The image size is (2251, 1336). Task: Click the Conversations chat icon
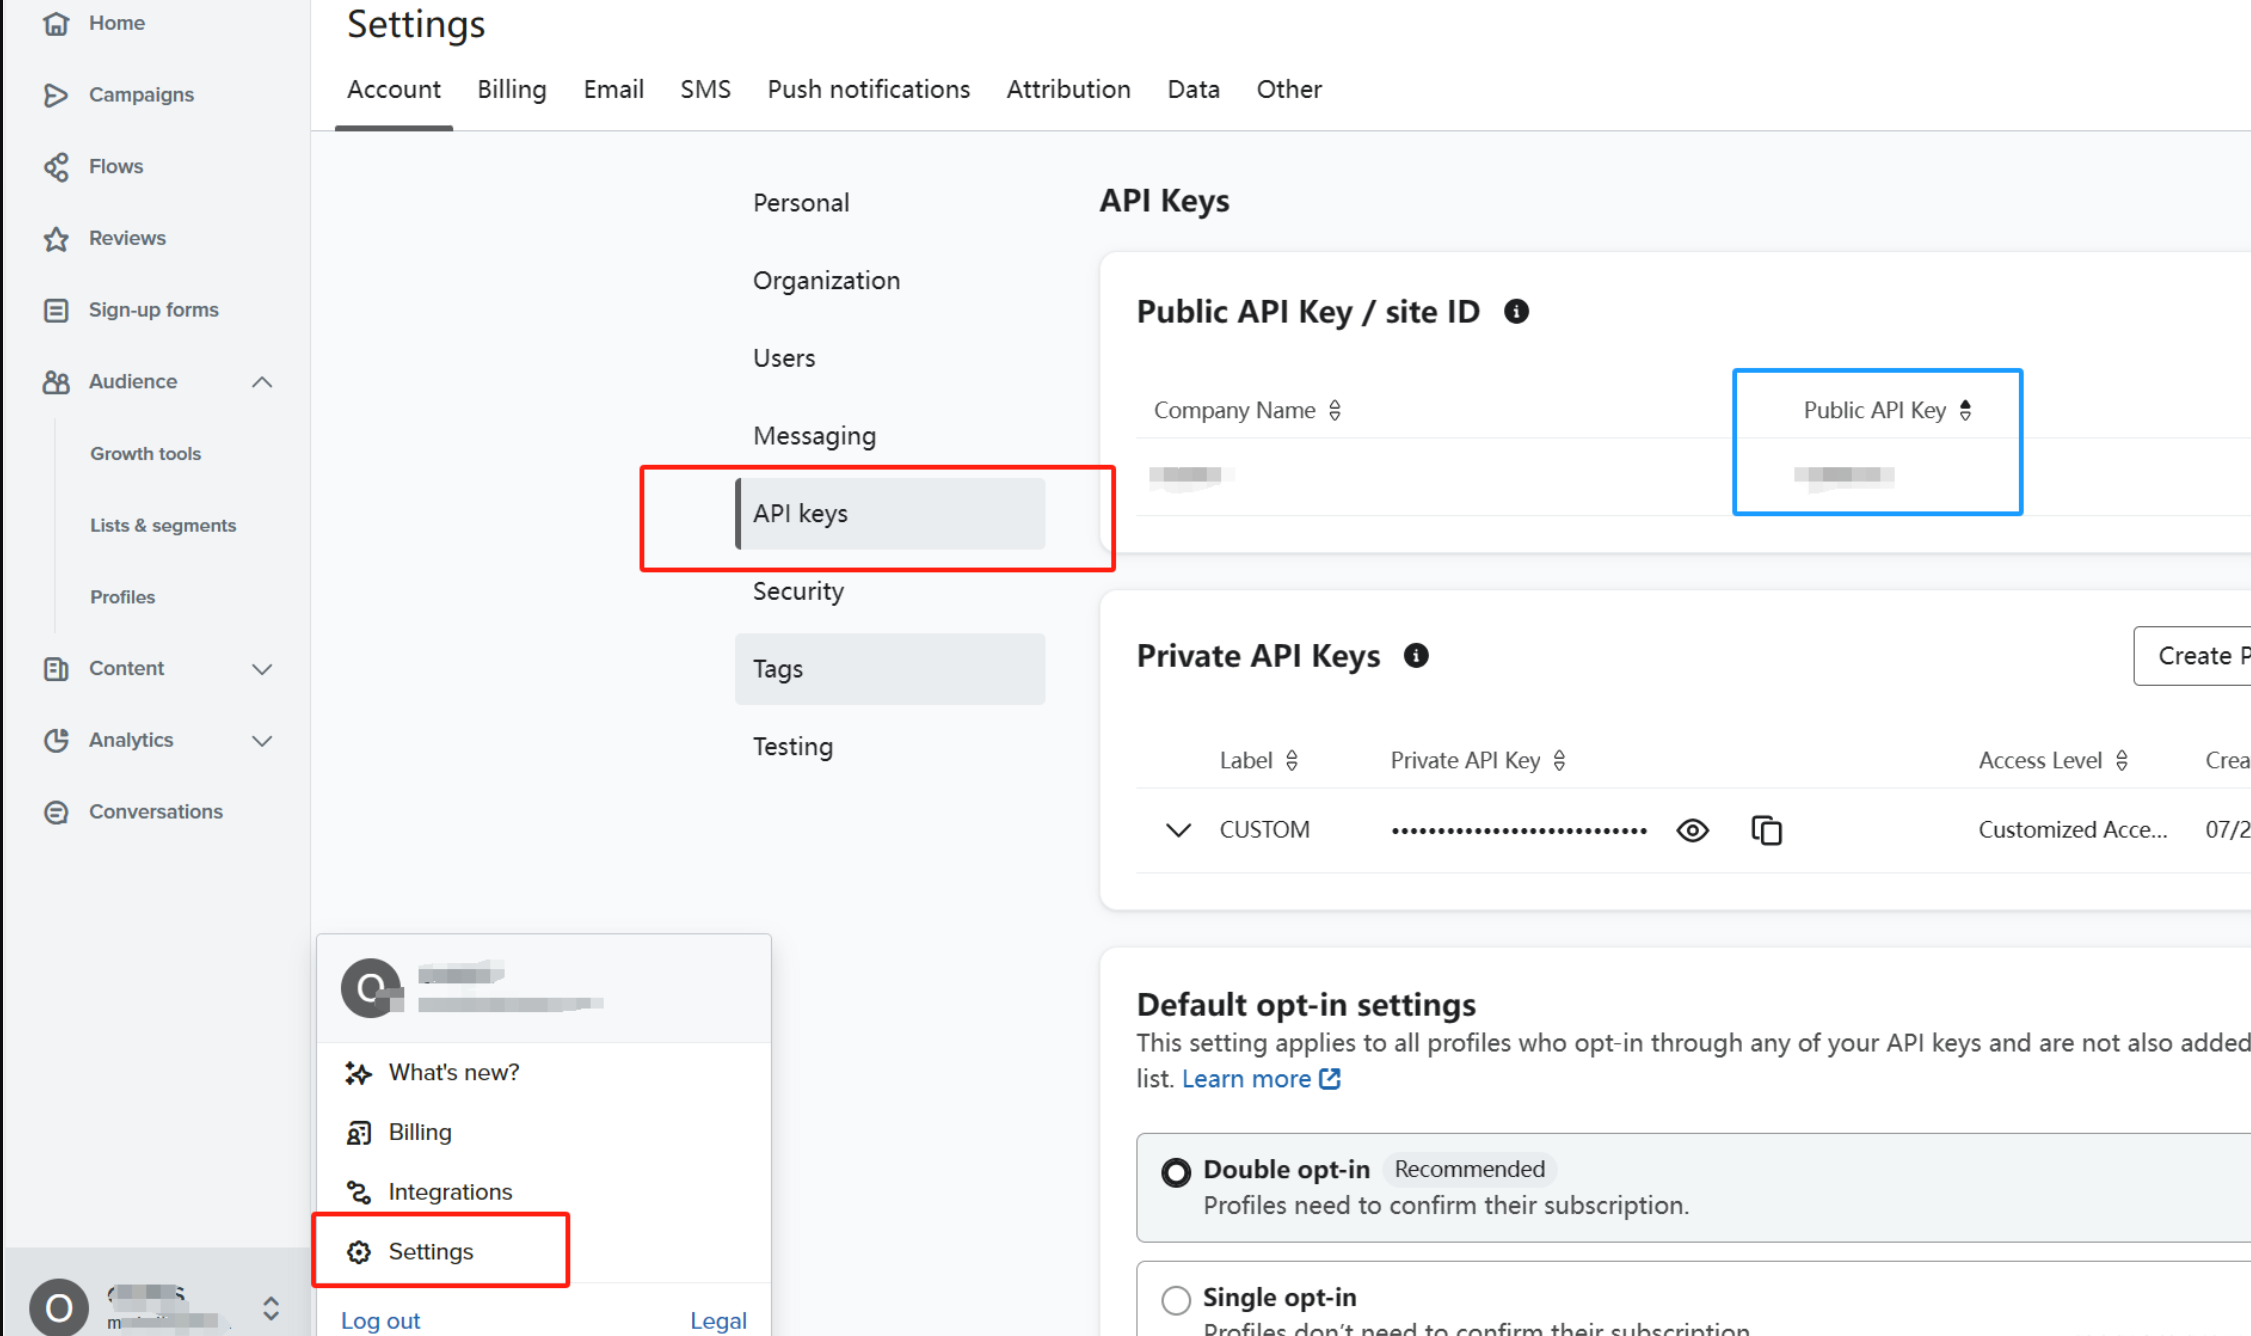click(x=56, y=812)
